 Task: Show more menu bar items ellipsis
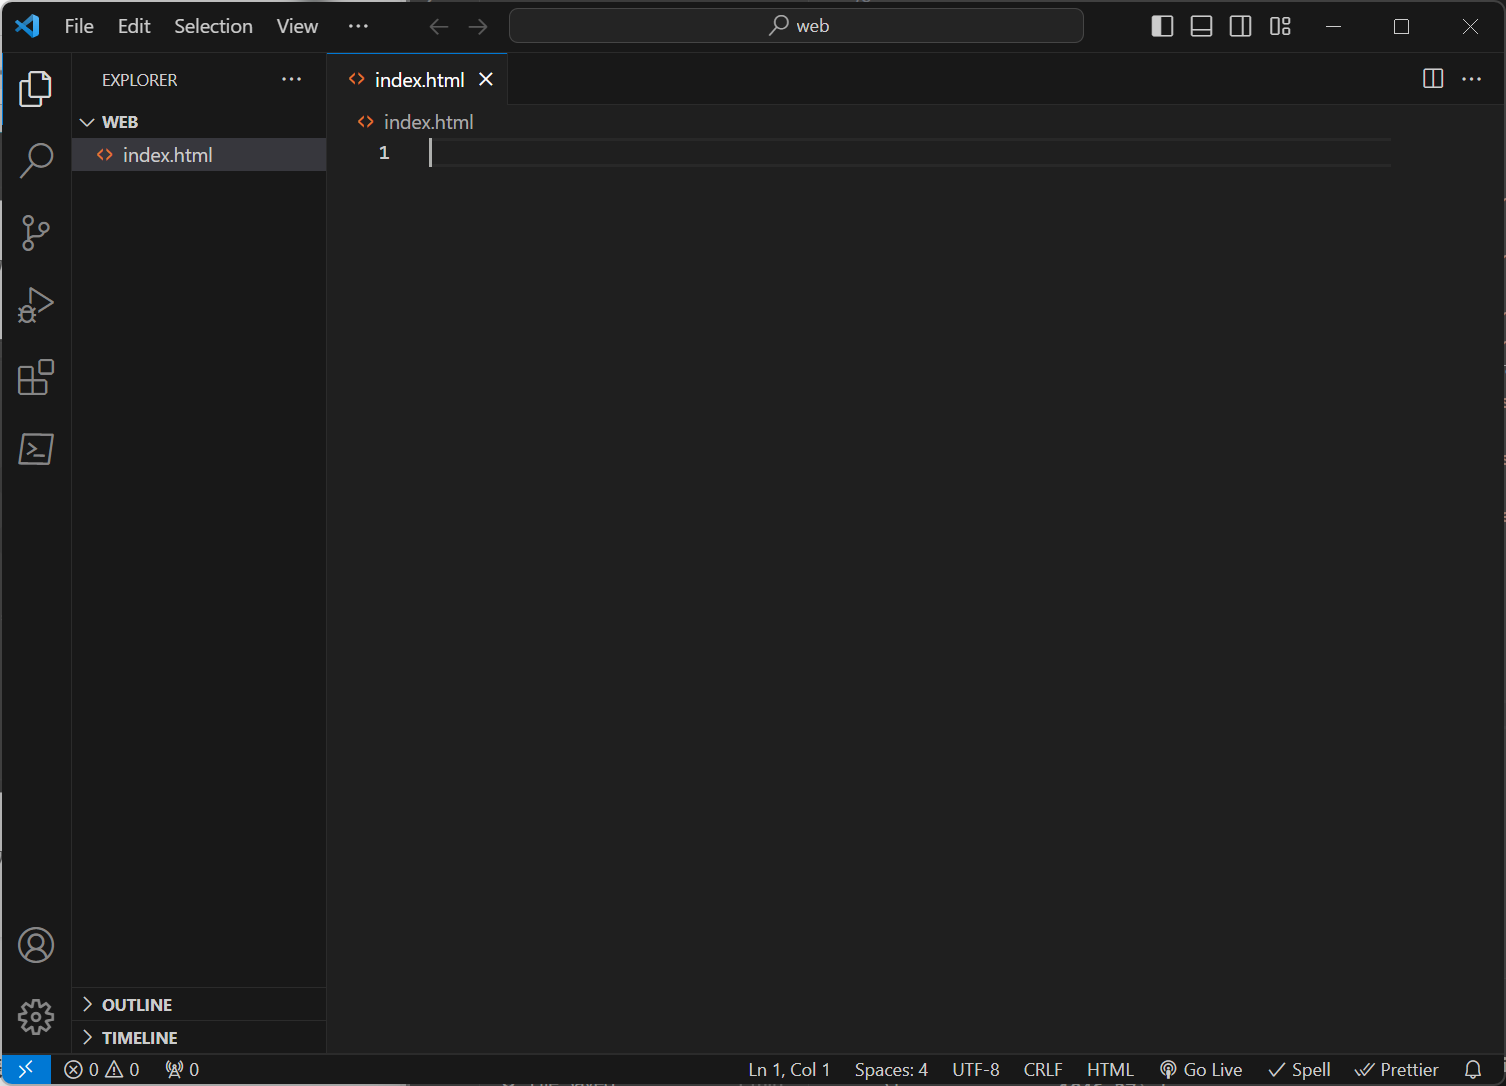point(358,26)
